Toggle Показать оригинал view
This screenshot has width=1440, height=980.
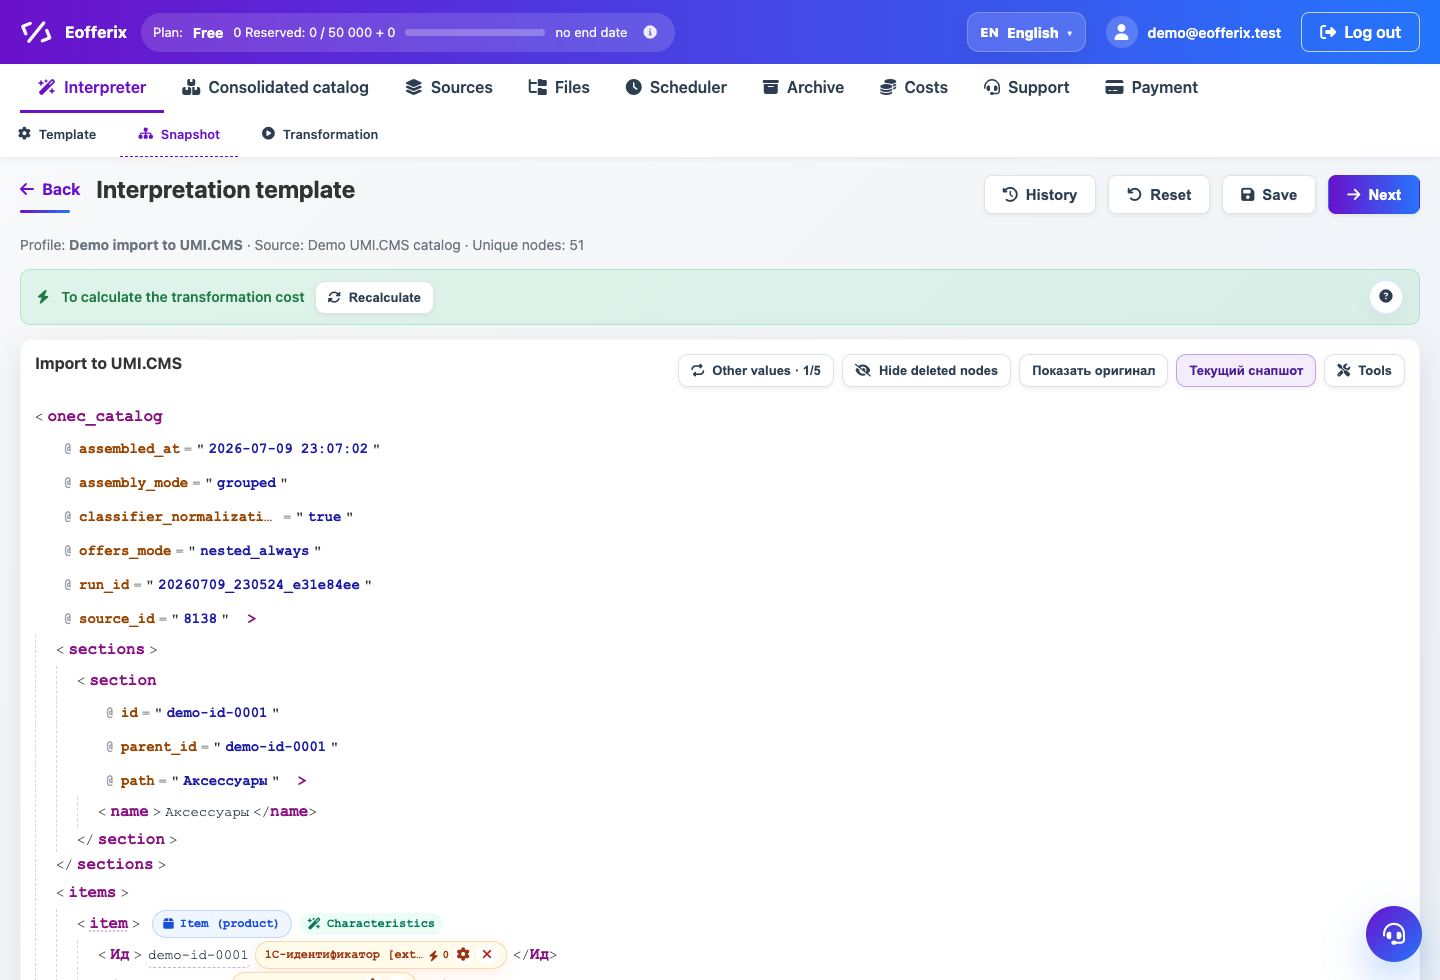click(1093, 371)
